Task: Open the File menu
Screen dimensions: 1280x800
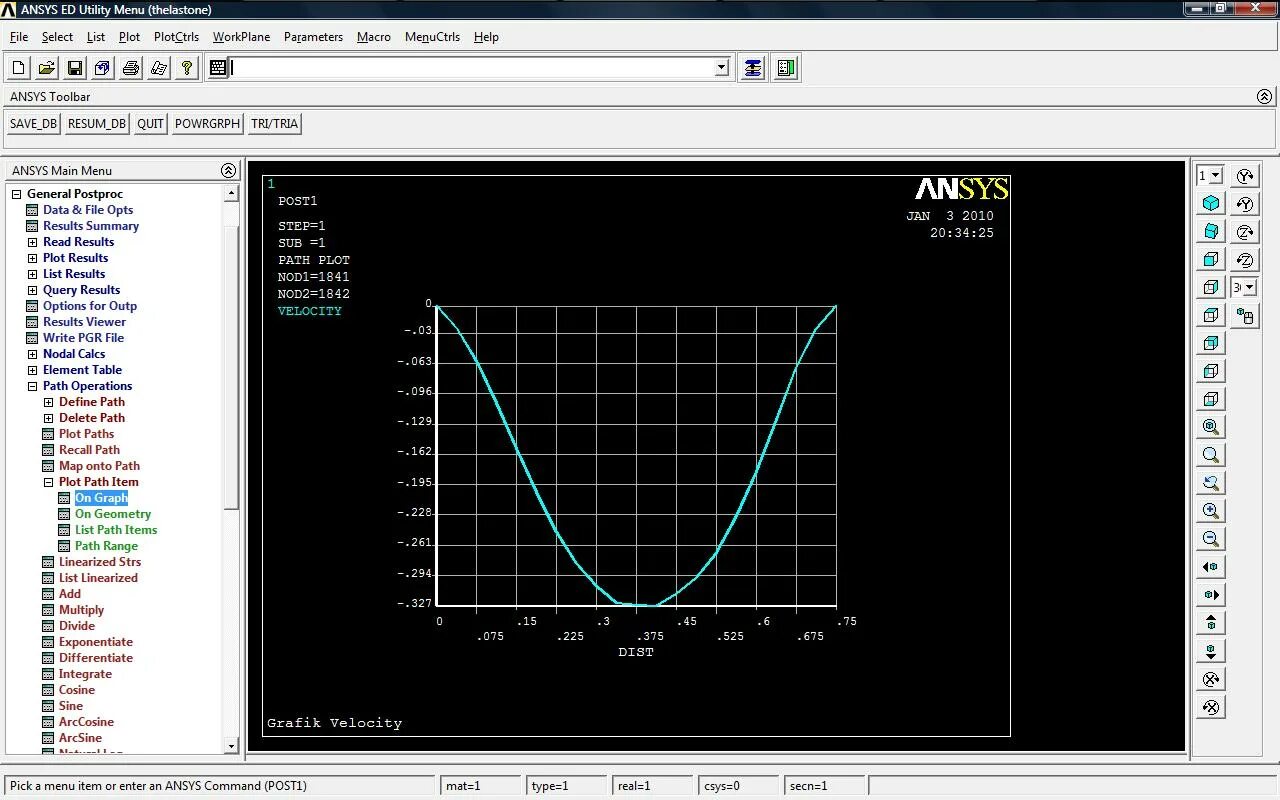Action: (x=19, y=37)
